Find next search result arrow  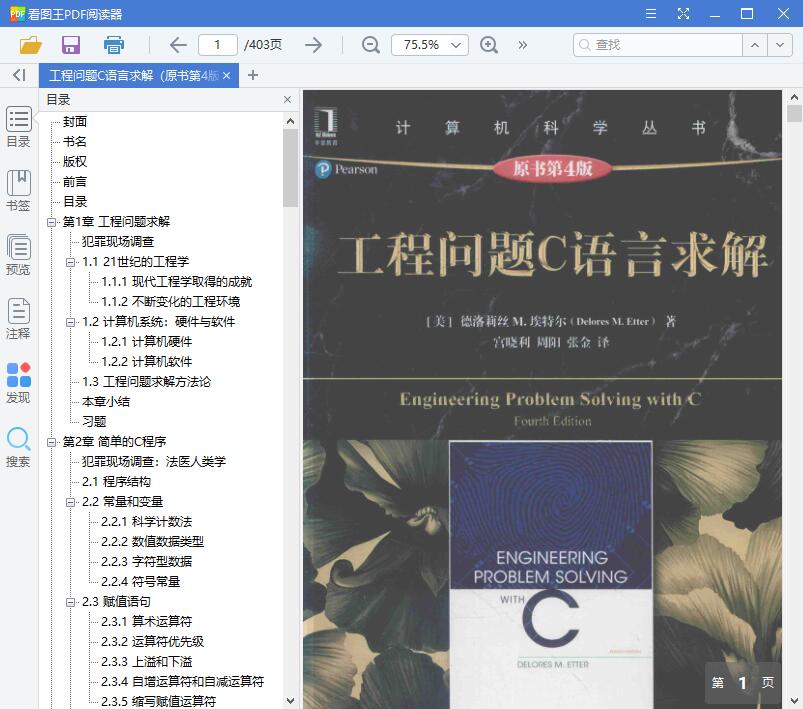[x=780, y=45]
